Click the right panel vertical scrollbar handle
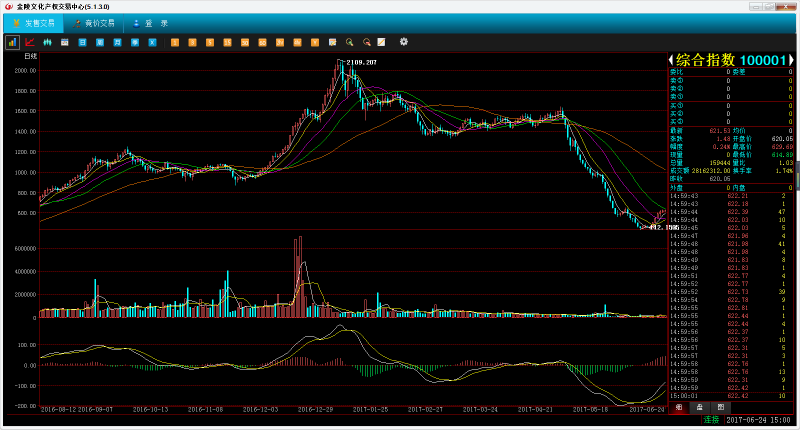The image size is (800, 430). pyautogui.click(x=797, y=174)
